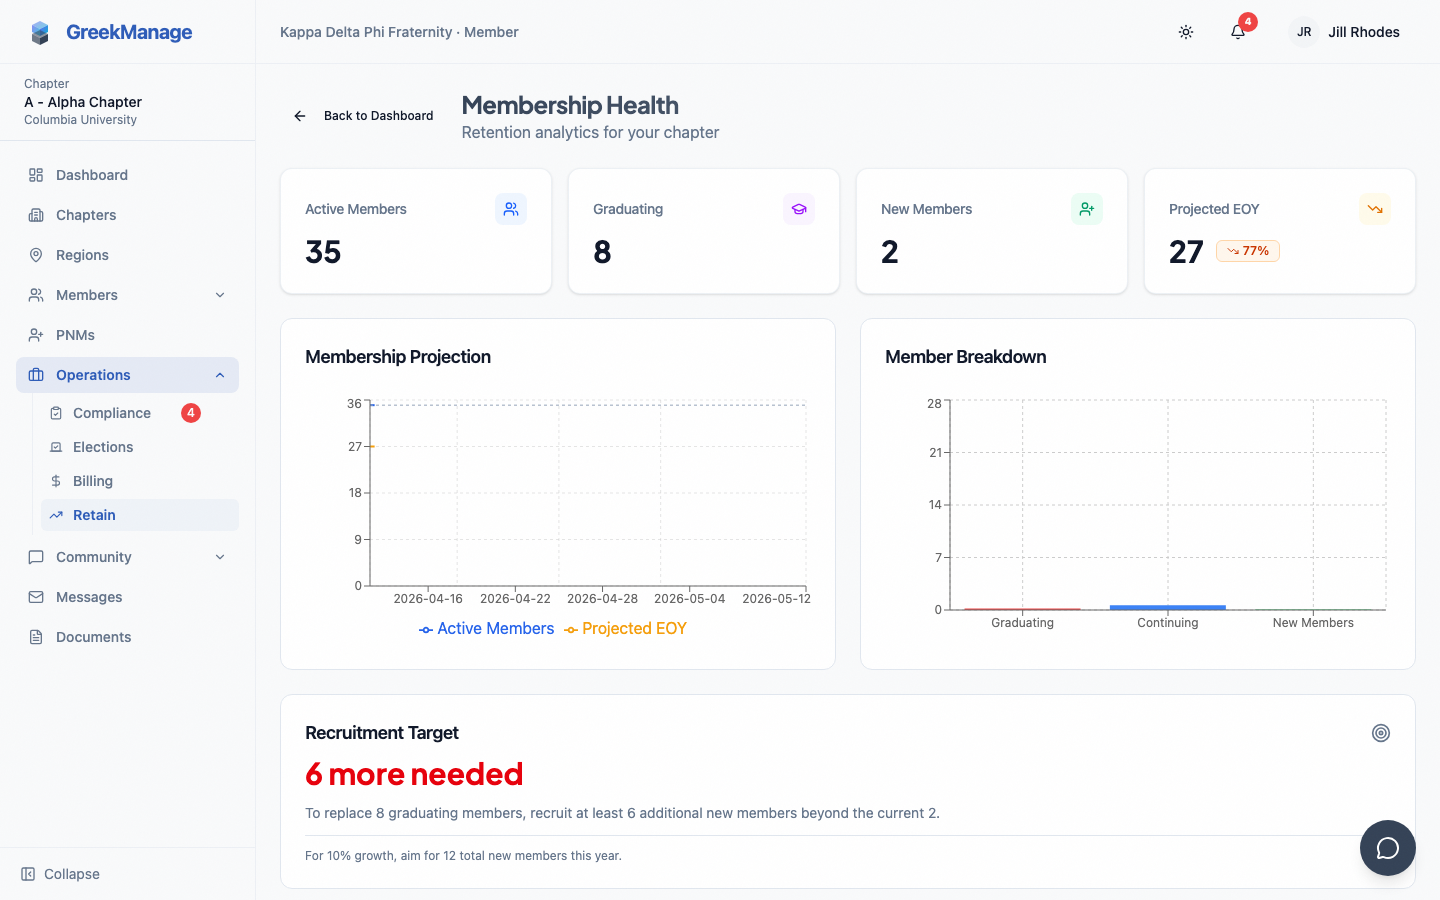
Task: Collapse the Operations chevron
Action: click(220, 375)
